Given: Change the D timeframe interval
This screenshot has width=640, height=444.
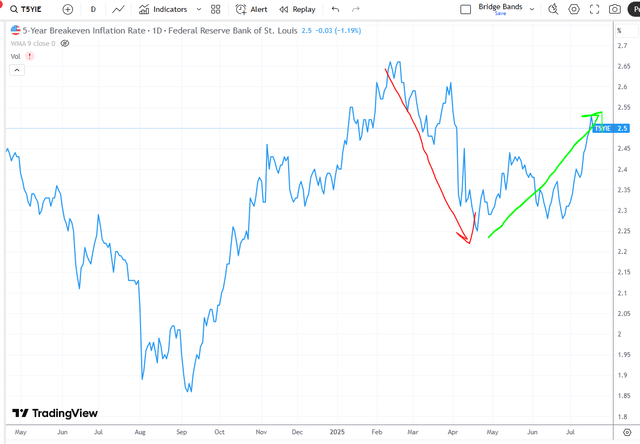Looking at the screenshot, I should (x=93, y=9).
